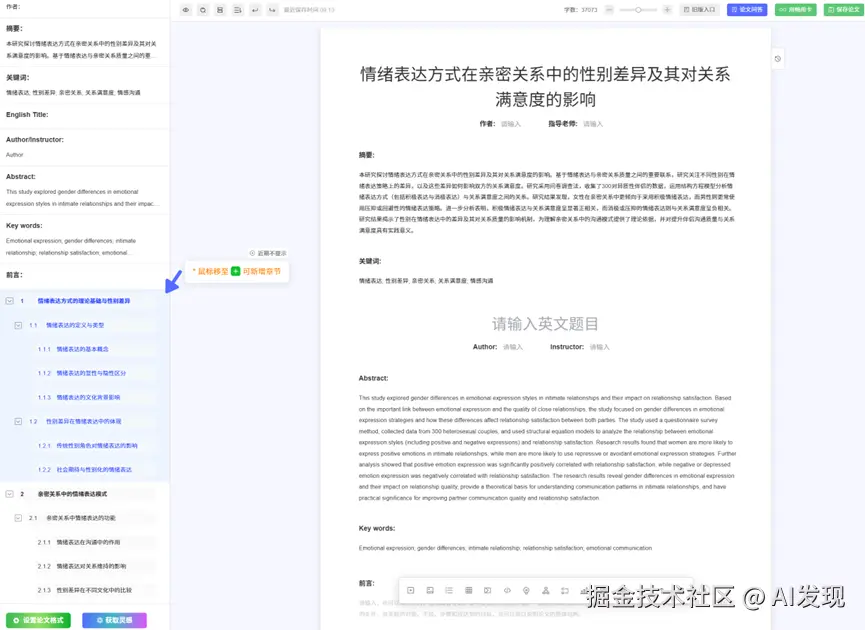
Task: Select section 1.1 情绪表达的定义与类型
Action: coord(75,325)
